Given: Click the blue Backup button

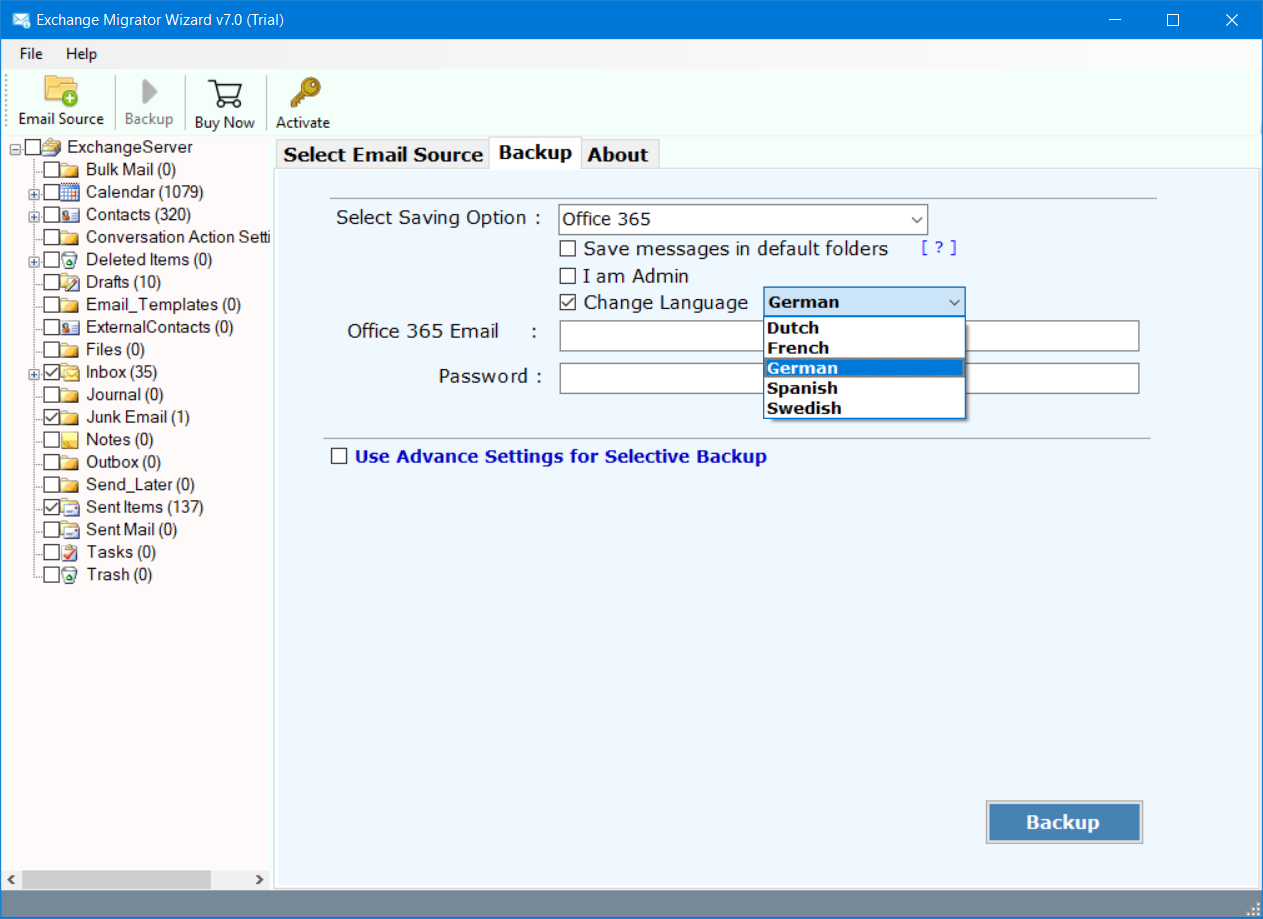Looking at the screenshot, I should (x=1063, y=823).
